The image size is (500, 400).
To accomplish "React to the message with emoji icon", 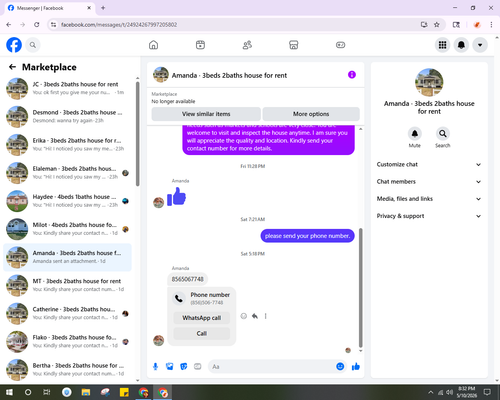I will [244, 316].
